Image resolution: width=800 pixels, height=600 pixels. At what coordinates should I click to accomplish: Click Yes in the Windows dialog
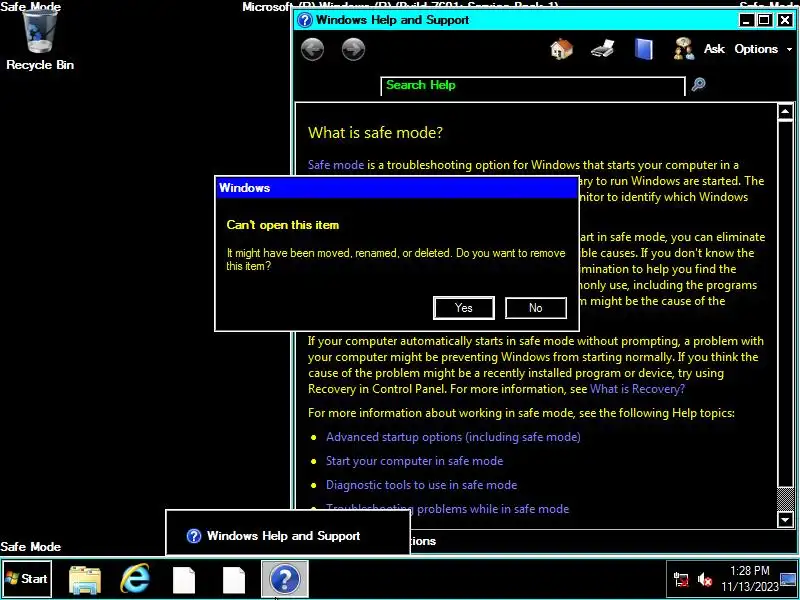click(x=463, y=308)
